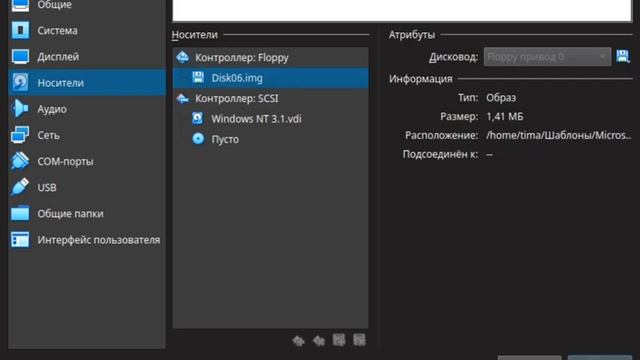
Task: Click the floppy image chooser icon beside Дисковод
Action: (x=623, y=56)
